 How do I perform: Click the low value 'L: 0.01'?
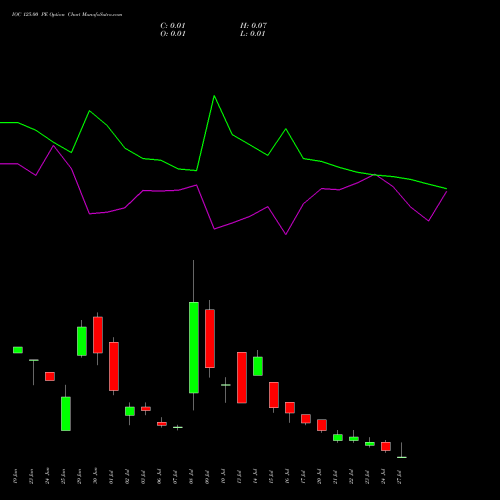pyautogui.click(x=253, y=34)
